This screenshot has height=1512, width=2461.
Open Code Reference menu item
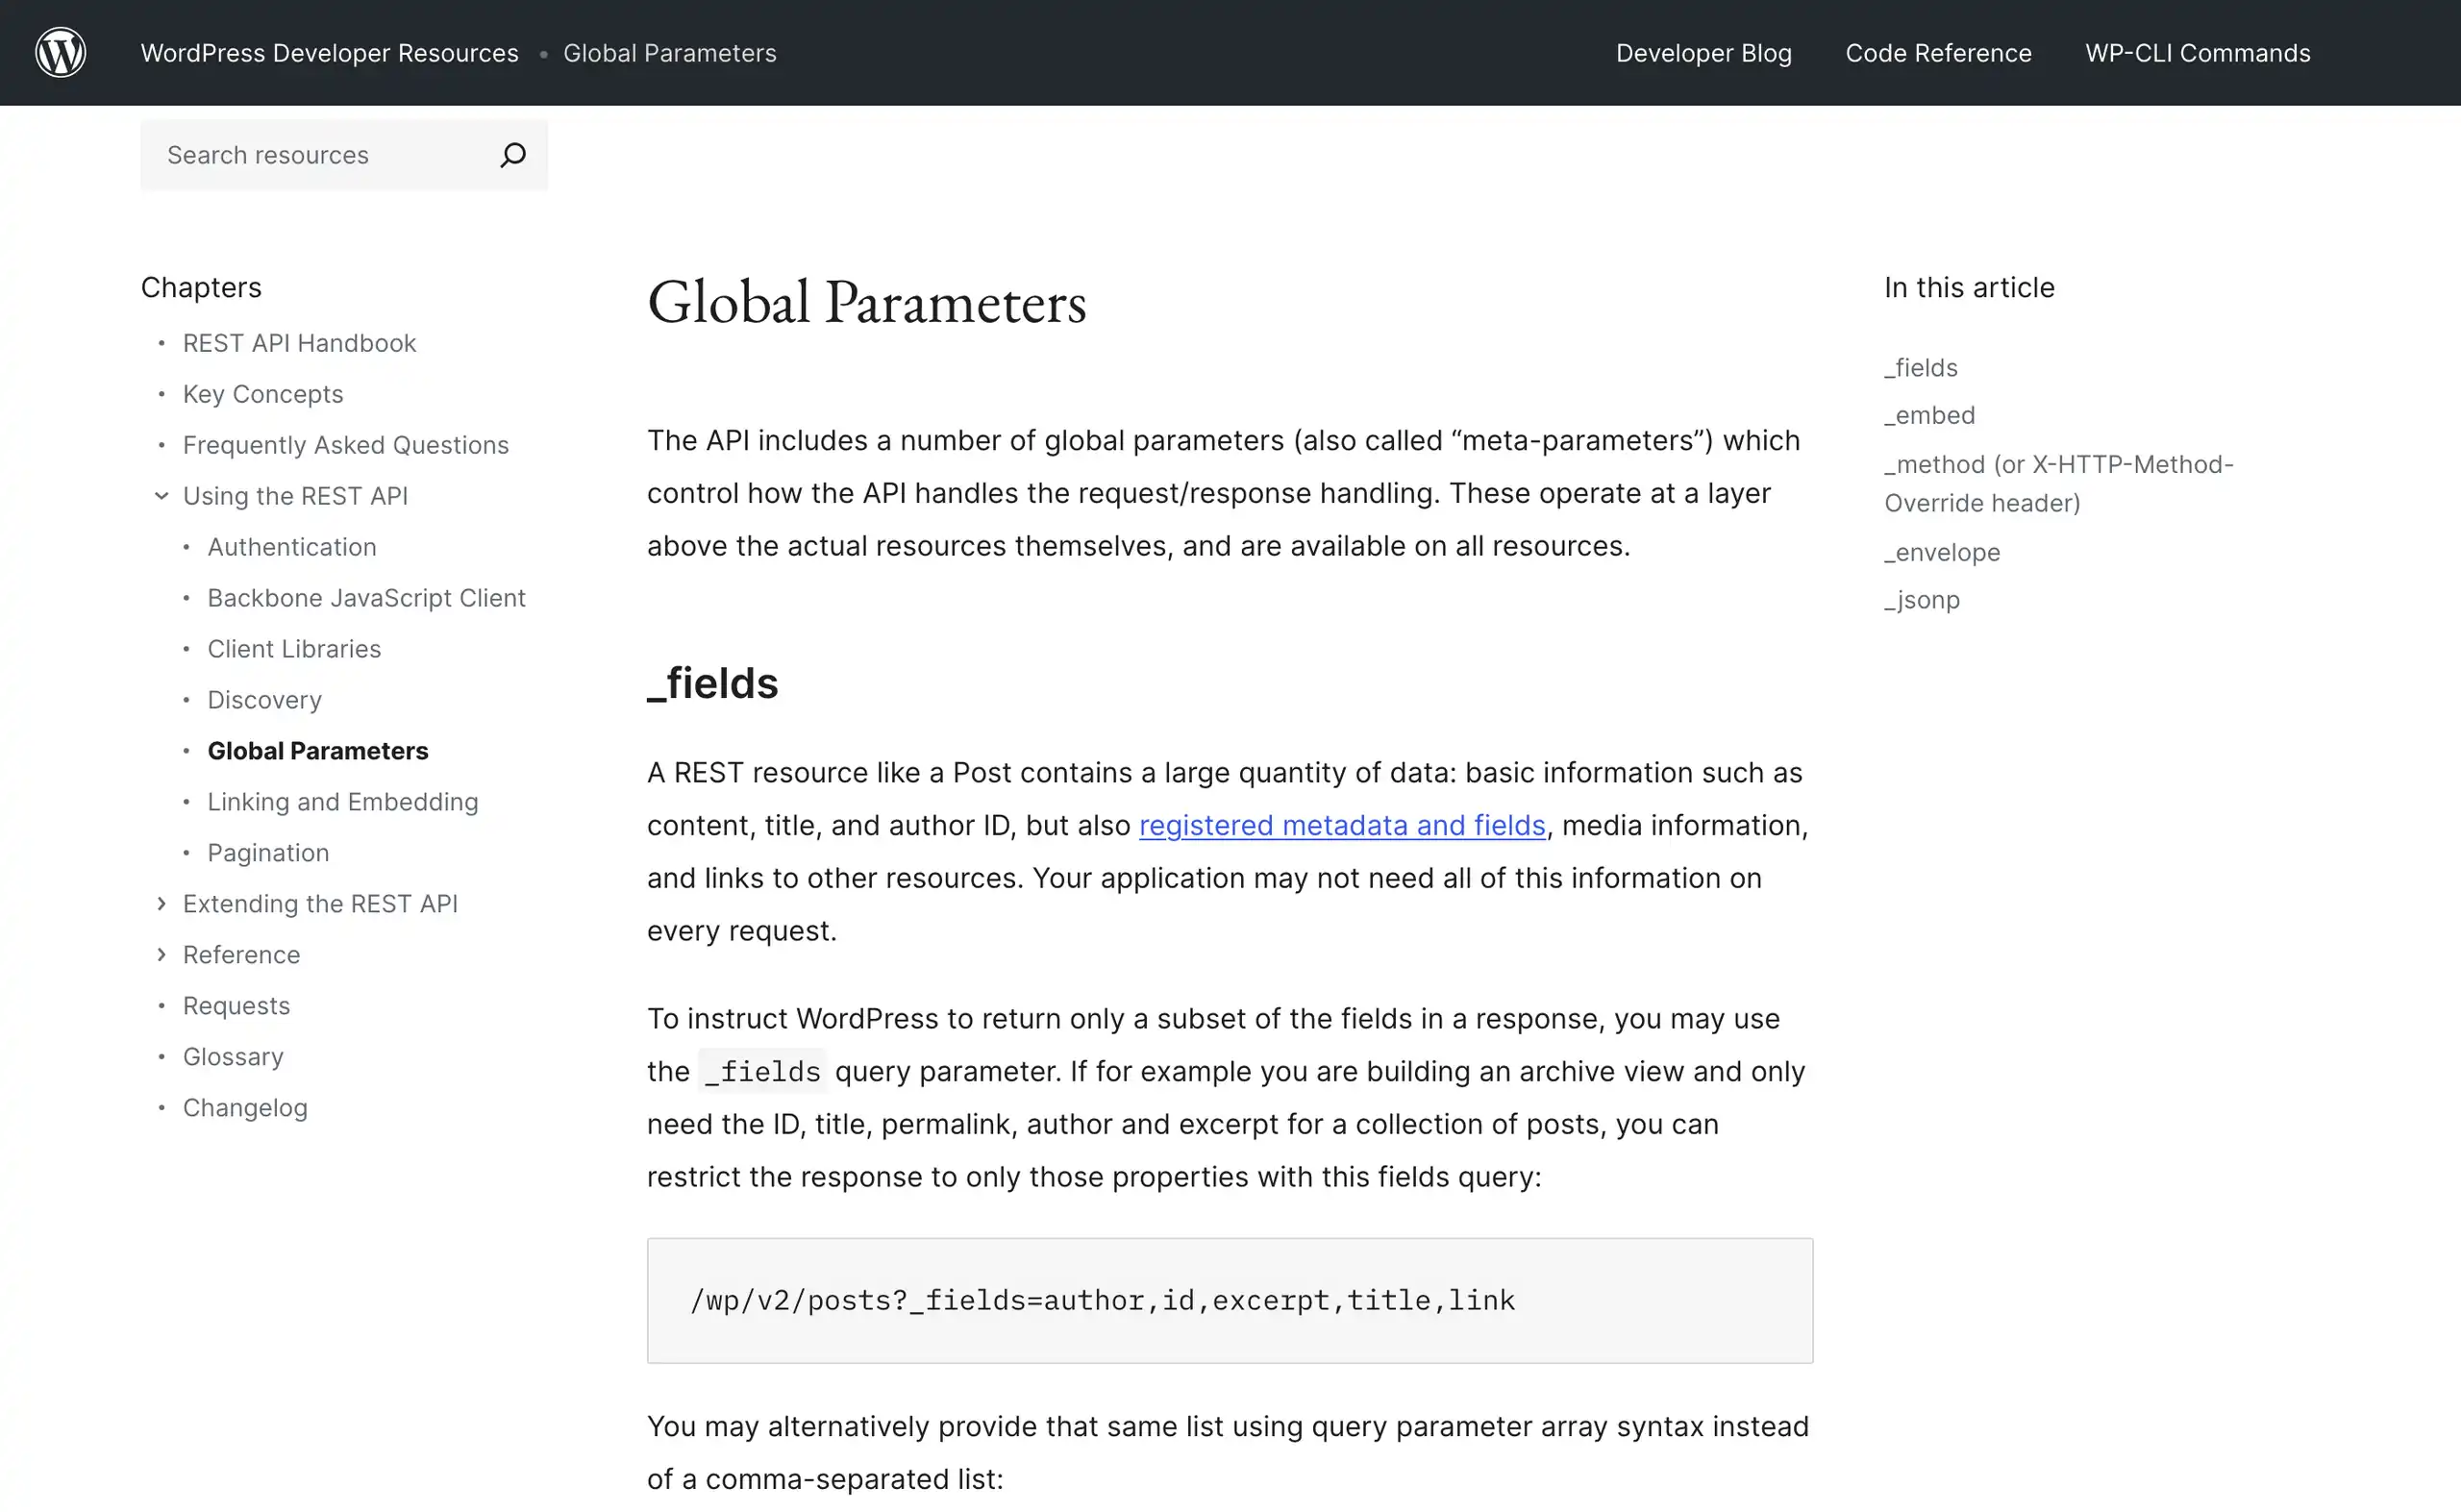click(x=1938, y=53)
